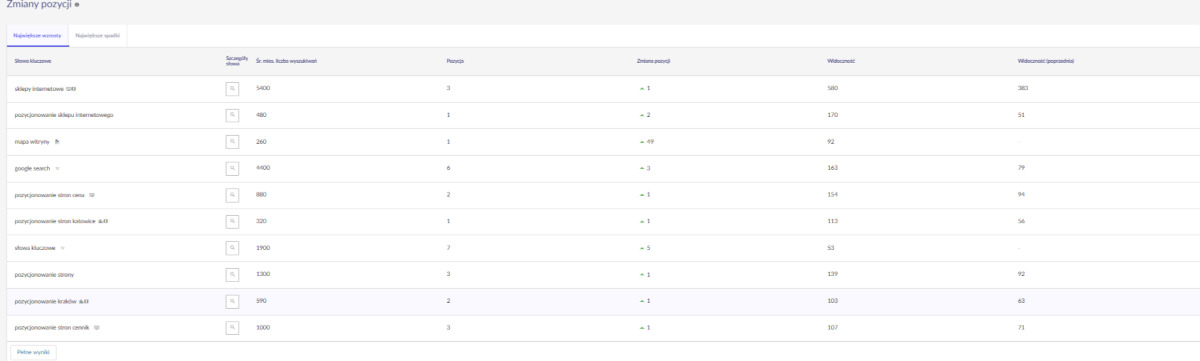Open keyword details for pozycjonowanie stron cennik
This screenshot has width=1200, height=361.
233,327
